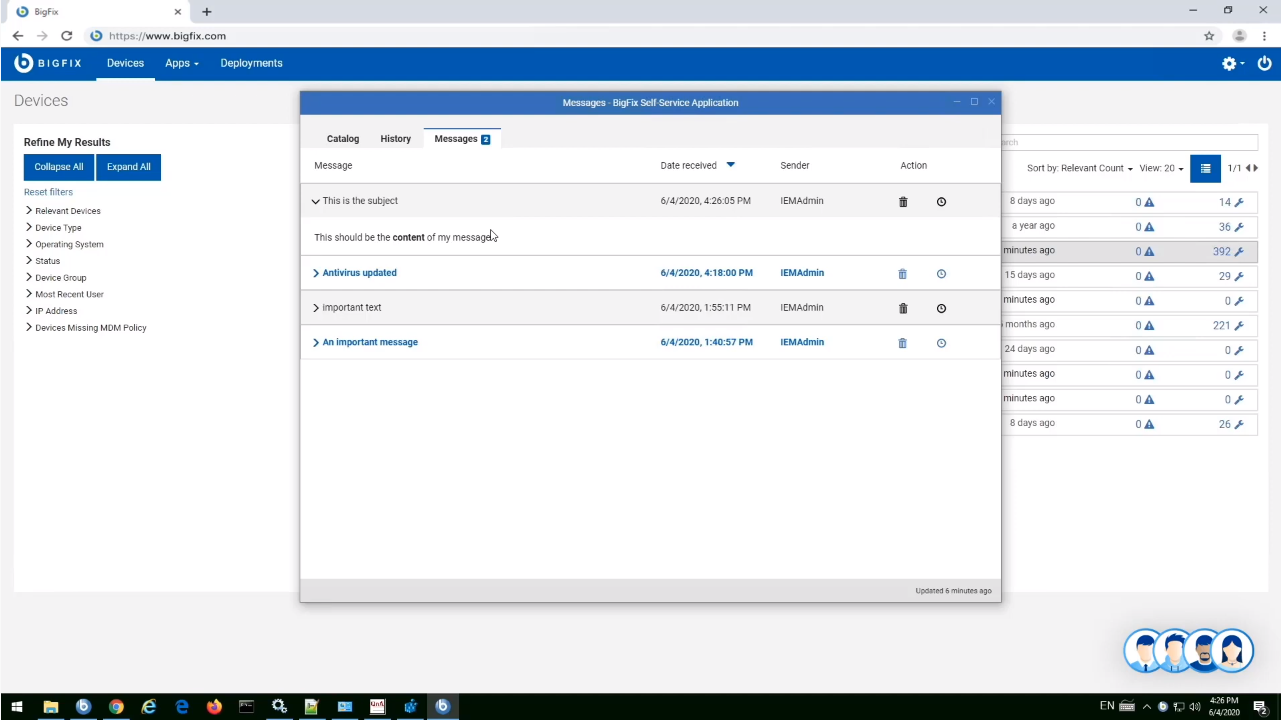Click clock icon on 'important text' row

pos(941,309)
